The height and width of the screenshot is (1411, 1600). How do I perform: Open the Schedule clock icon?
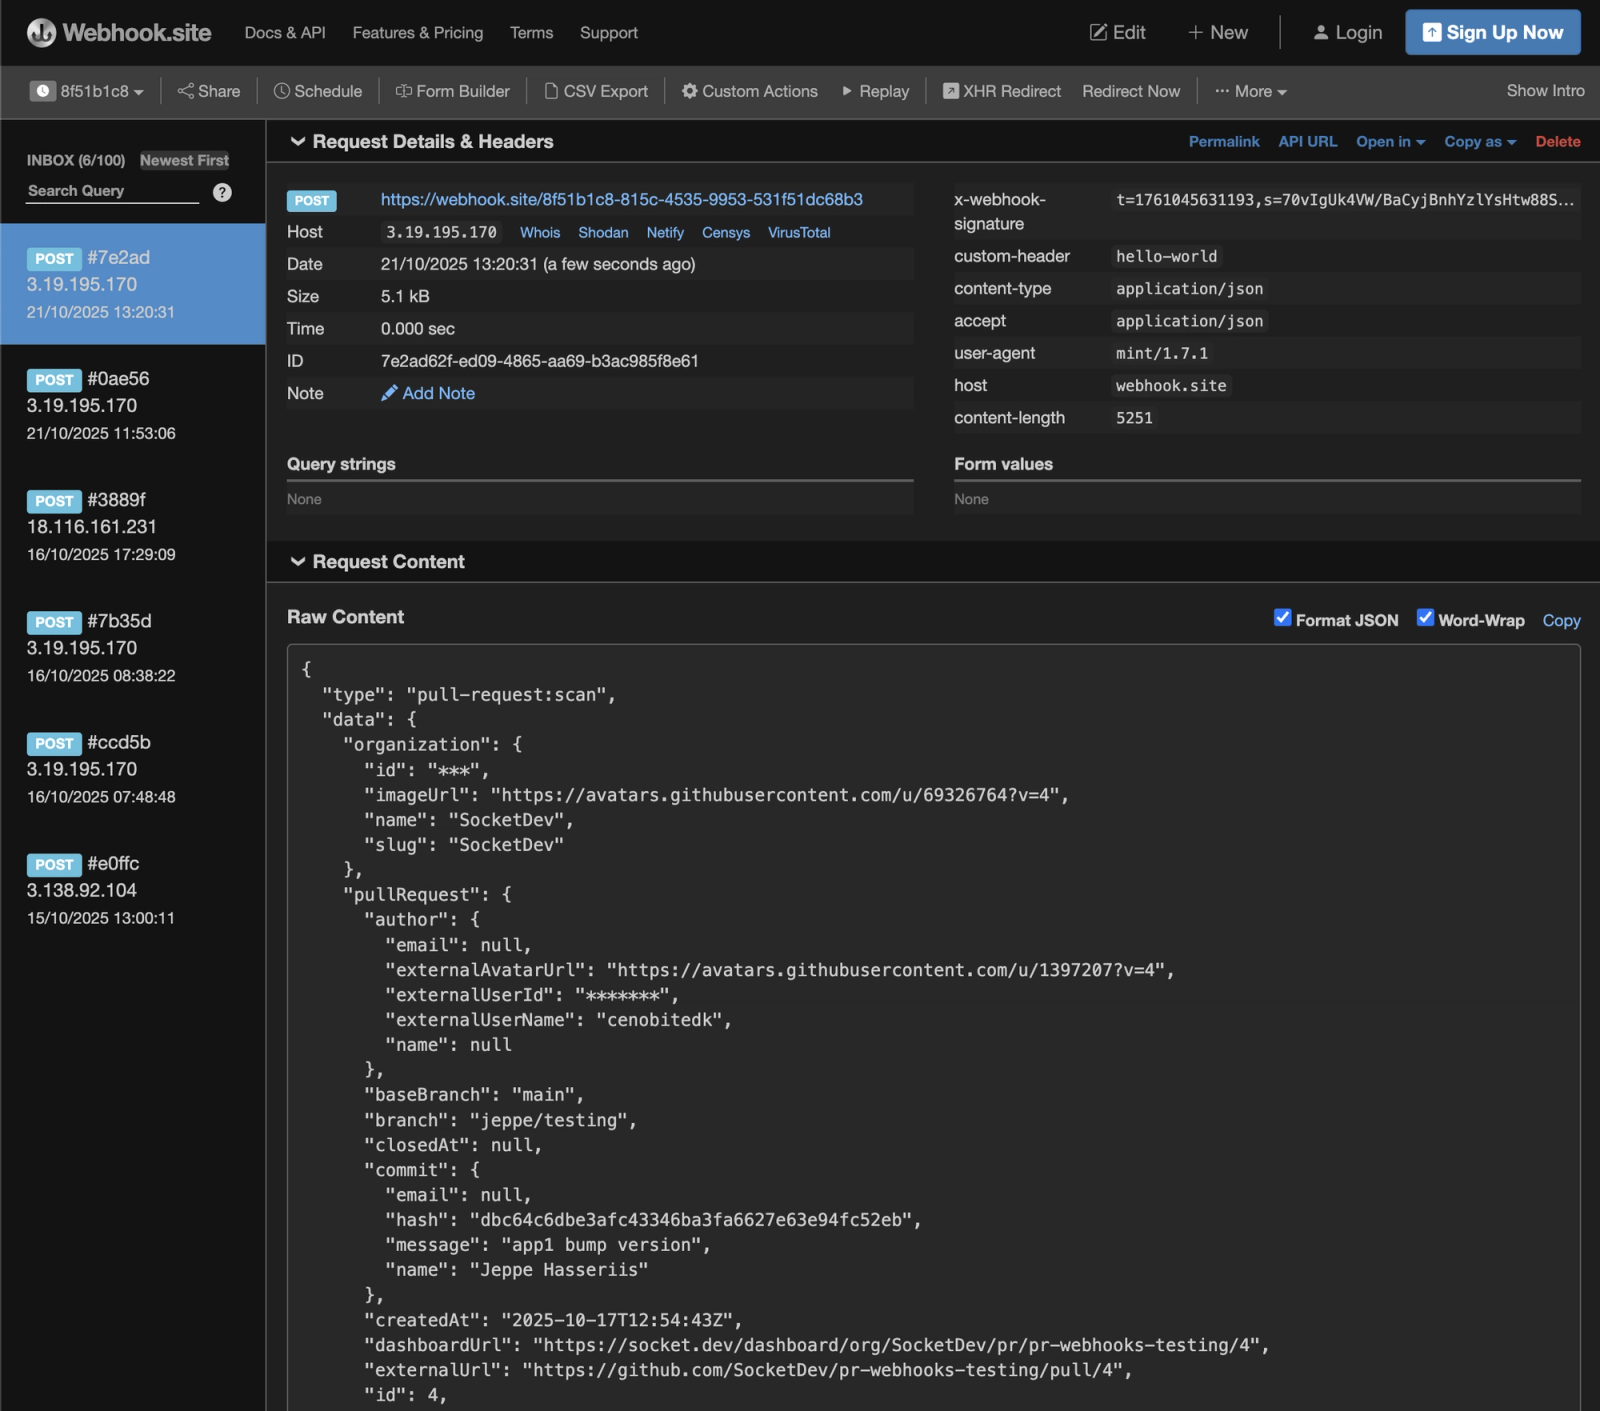[x=282, y=91]
